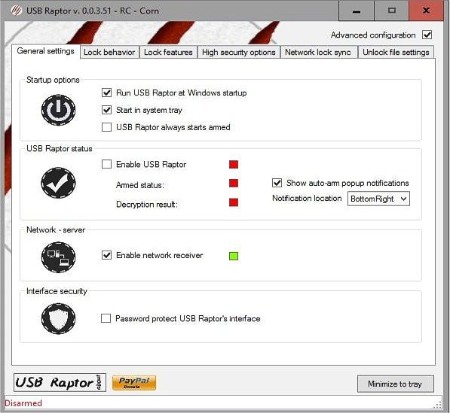The image size is (450, 413).
Task: Open the Unlock file settings tab
Action: click(x=396, y=52)
